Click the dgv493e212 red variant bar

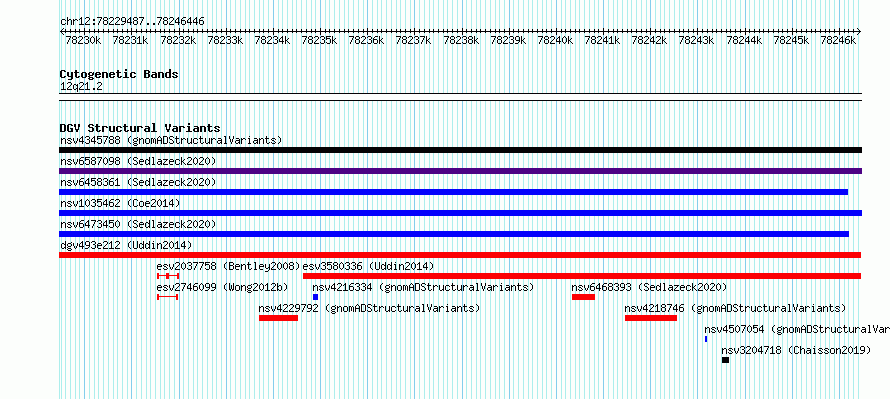(x=460, y=255)
